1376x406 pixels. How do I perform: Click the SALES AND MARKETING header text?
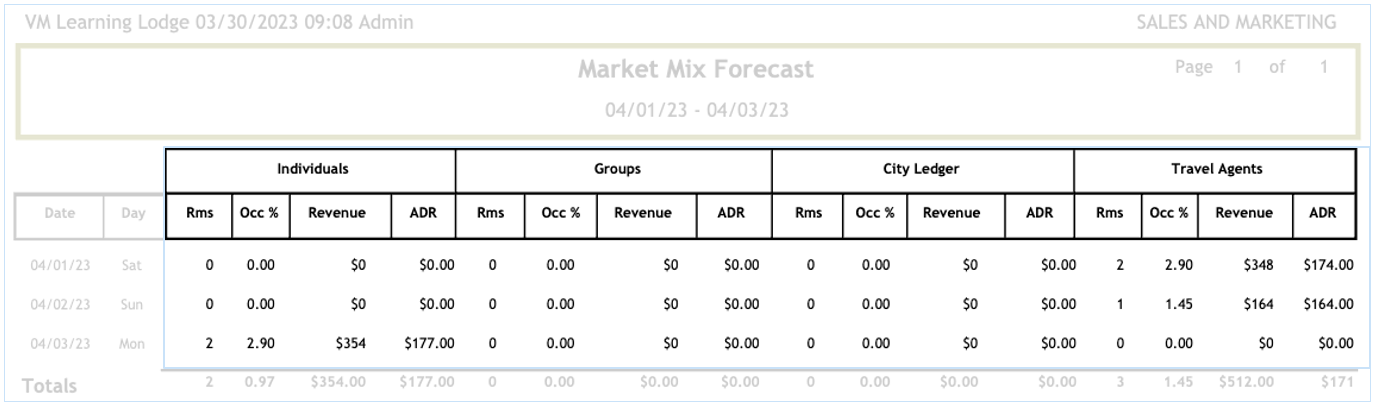pos(1236,22)
